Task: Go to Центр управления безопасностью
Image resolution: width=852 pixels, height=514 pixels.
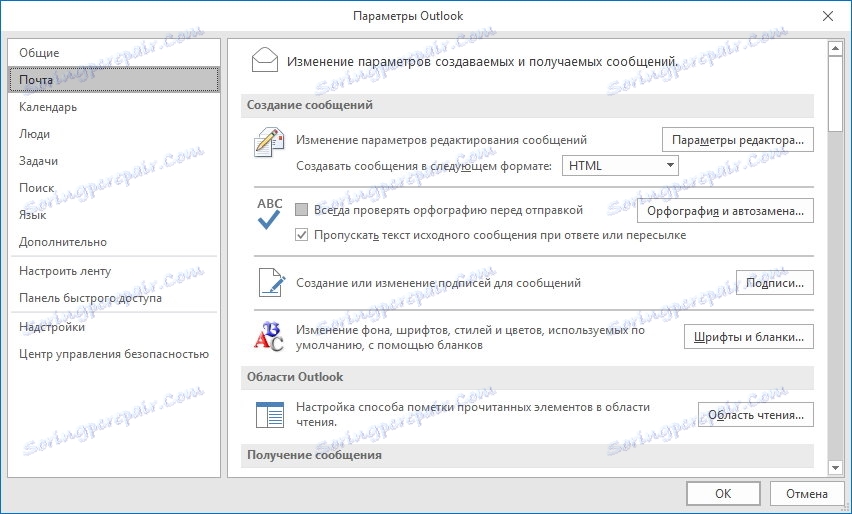Action: [113, 353]
